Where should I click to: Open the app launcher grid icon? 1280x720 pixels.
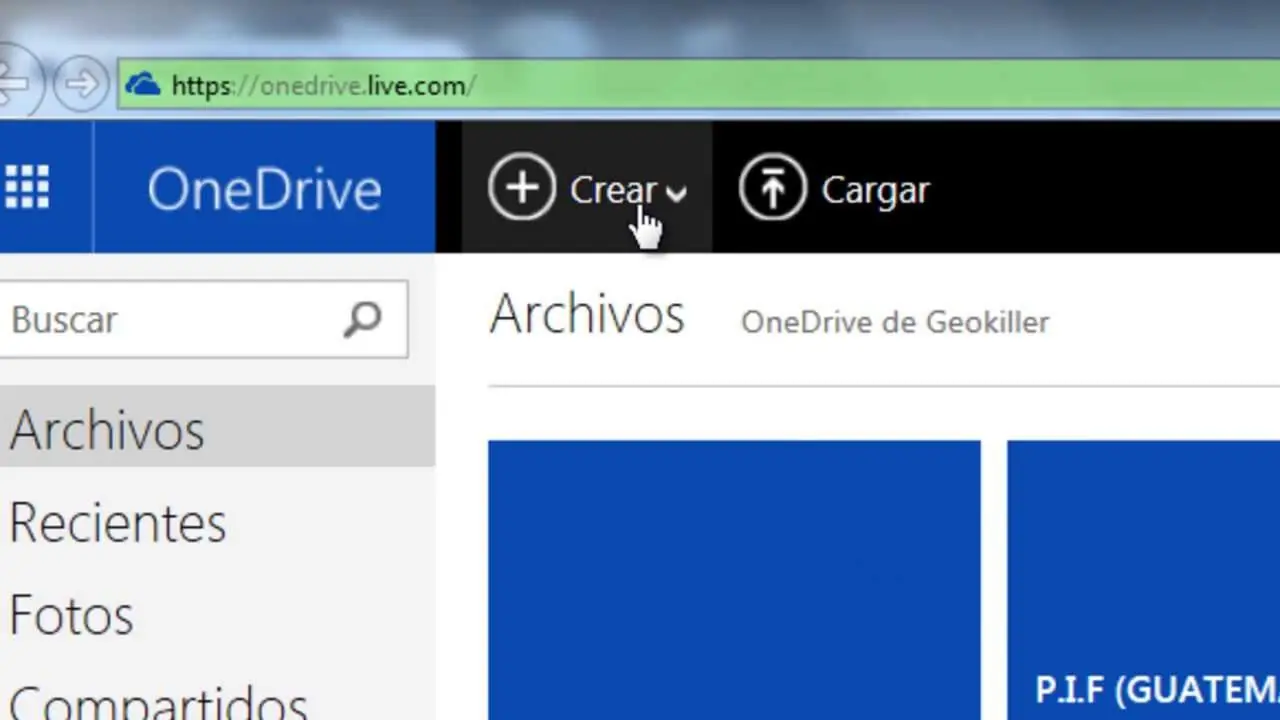27,187
